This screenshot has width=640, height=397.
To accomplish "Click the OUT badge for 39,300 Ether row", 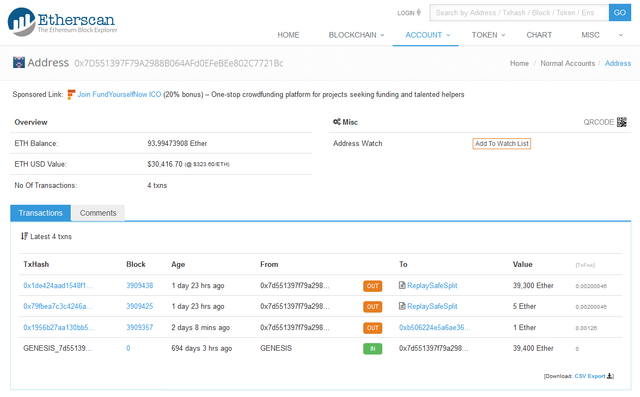I will pos(373,286).
